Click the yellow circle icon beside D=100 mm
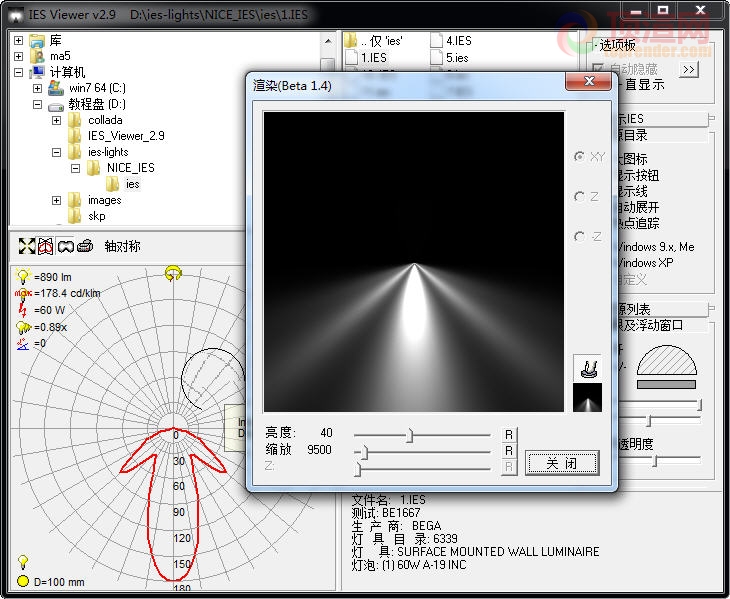The height and width of the screenshot is (599, 730). tap(22, 581)
